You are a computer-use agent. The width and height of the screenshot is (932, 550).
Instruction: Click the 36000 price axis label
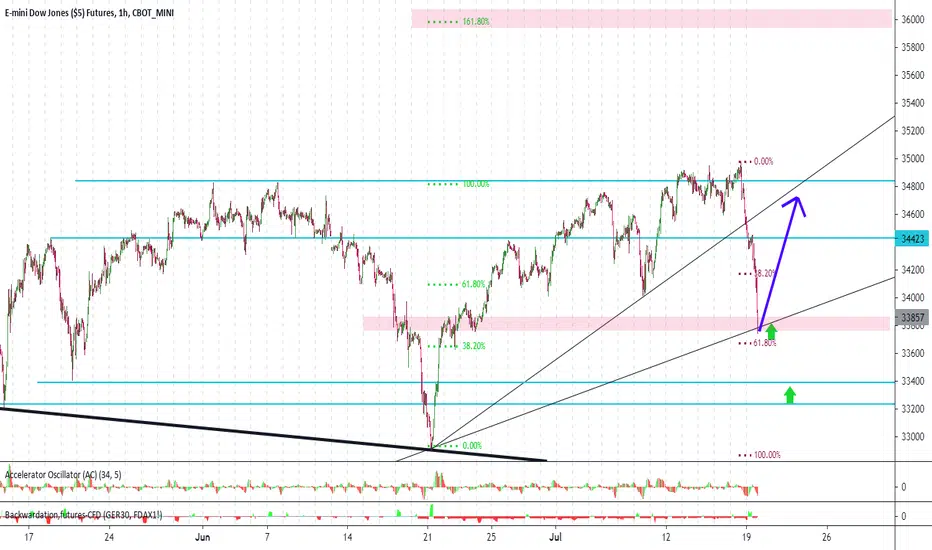click(x=912, y=19)
